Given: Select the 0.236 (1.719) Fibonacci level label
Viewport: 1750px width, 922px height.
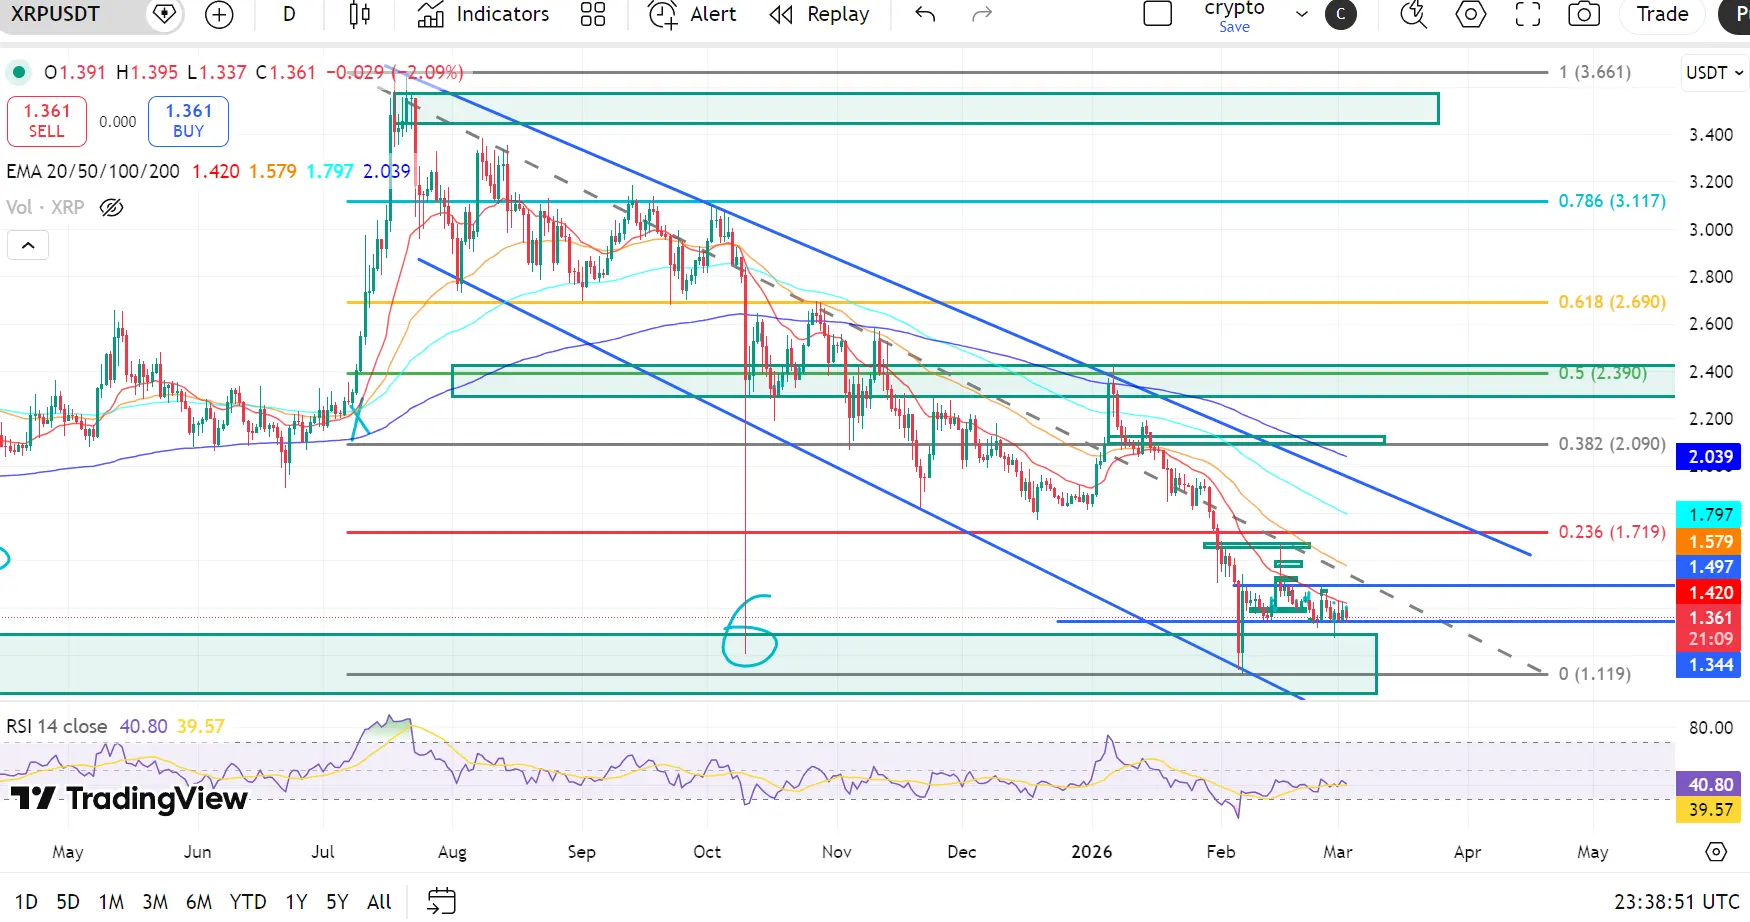Looking at the screenshot, I should (x=1612, y=531).
